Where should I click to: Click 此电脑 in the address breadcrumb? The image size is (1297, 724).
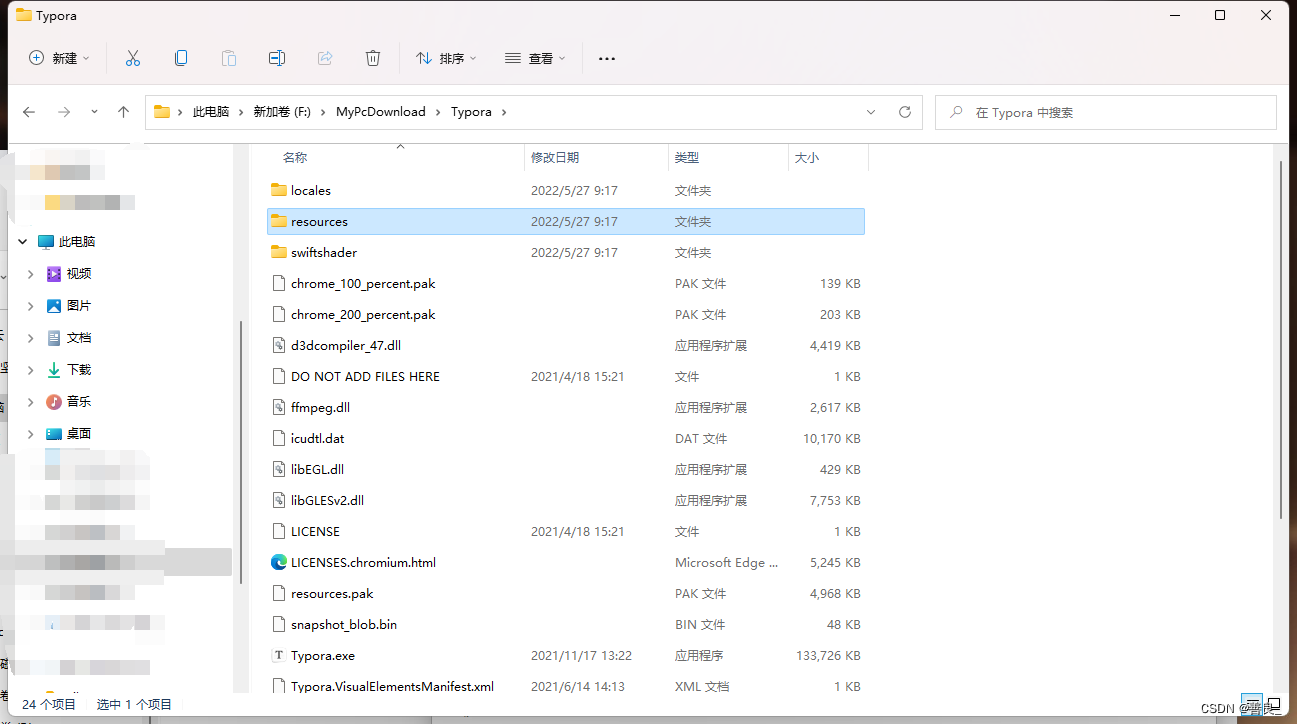point(211,112)
